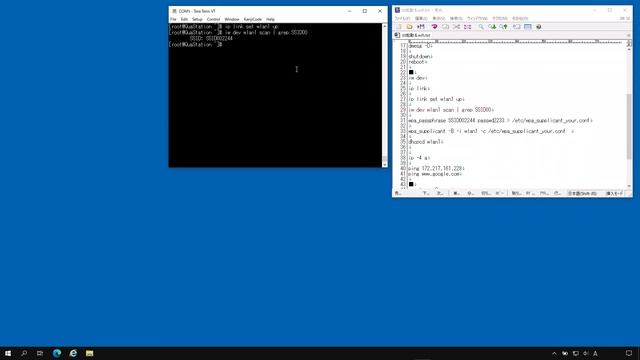
Task: Click the 'iw dev' line in the editor
Action: (x=418, y=78)
